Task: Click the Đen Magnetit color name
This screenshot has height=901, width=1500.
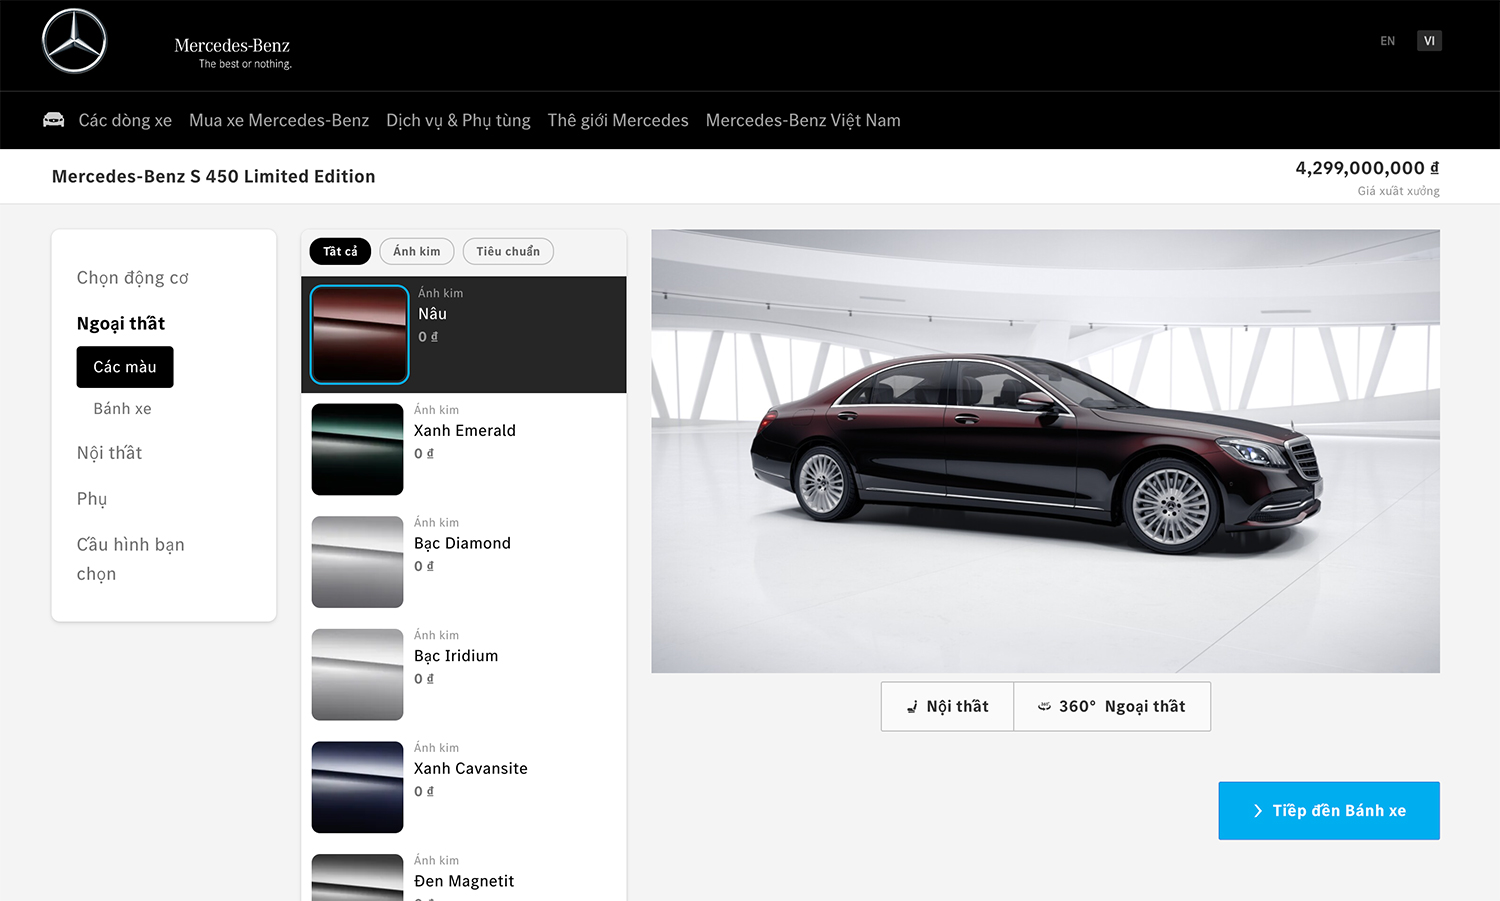Action: tap(464, 881)
